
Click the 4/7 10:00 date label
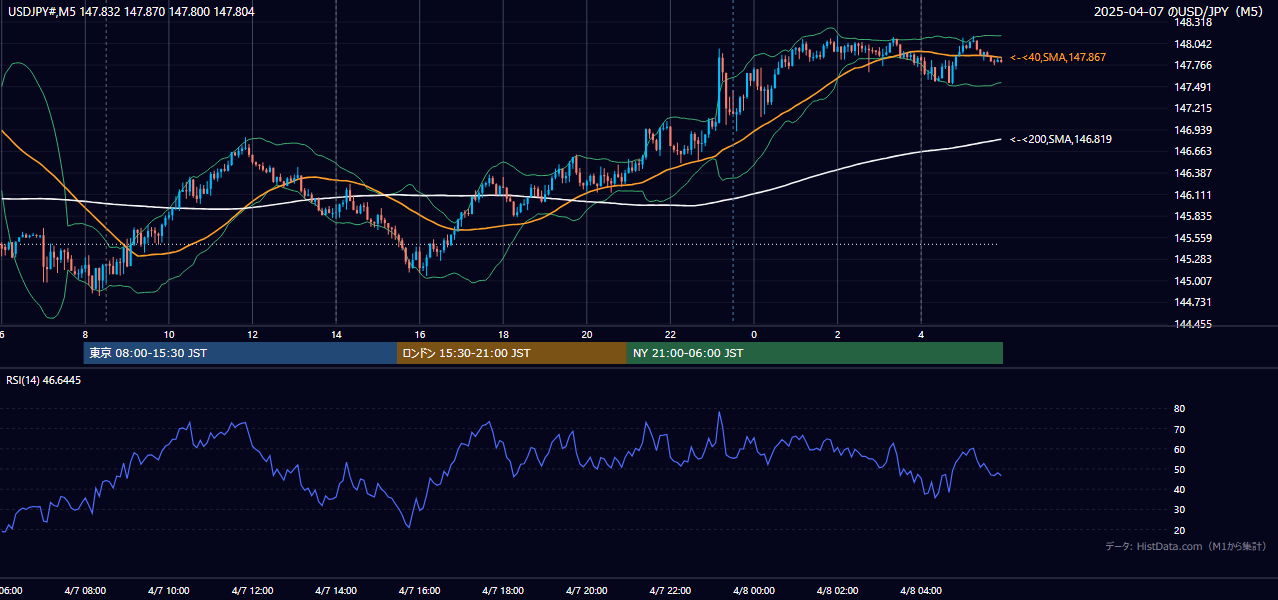point(169,591)
